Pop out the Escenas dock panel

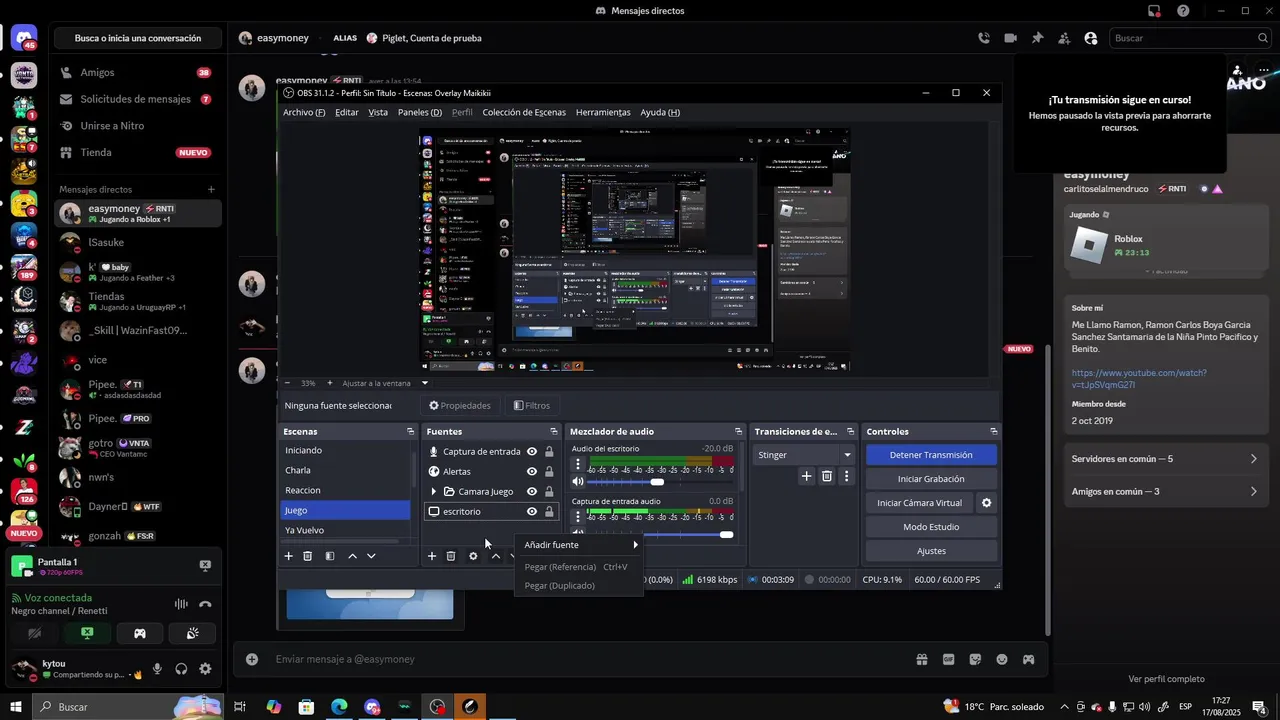(x=410, y=431)
